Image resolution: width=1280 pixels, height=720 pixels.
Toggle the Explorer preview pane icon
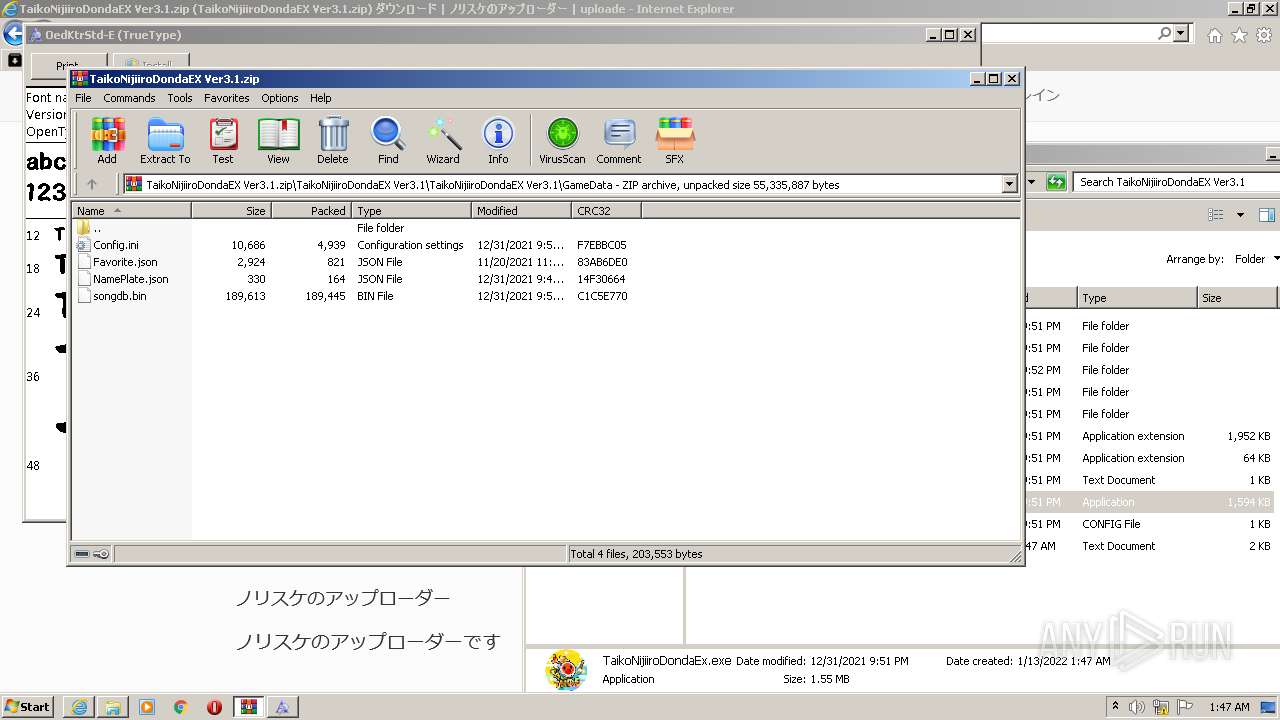(1266, 215)
